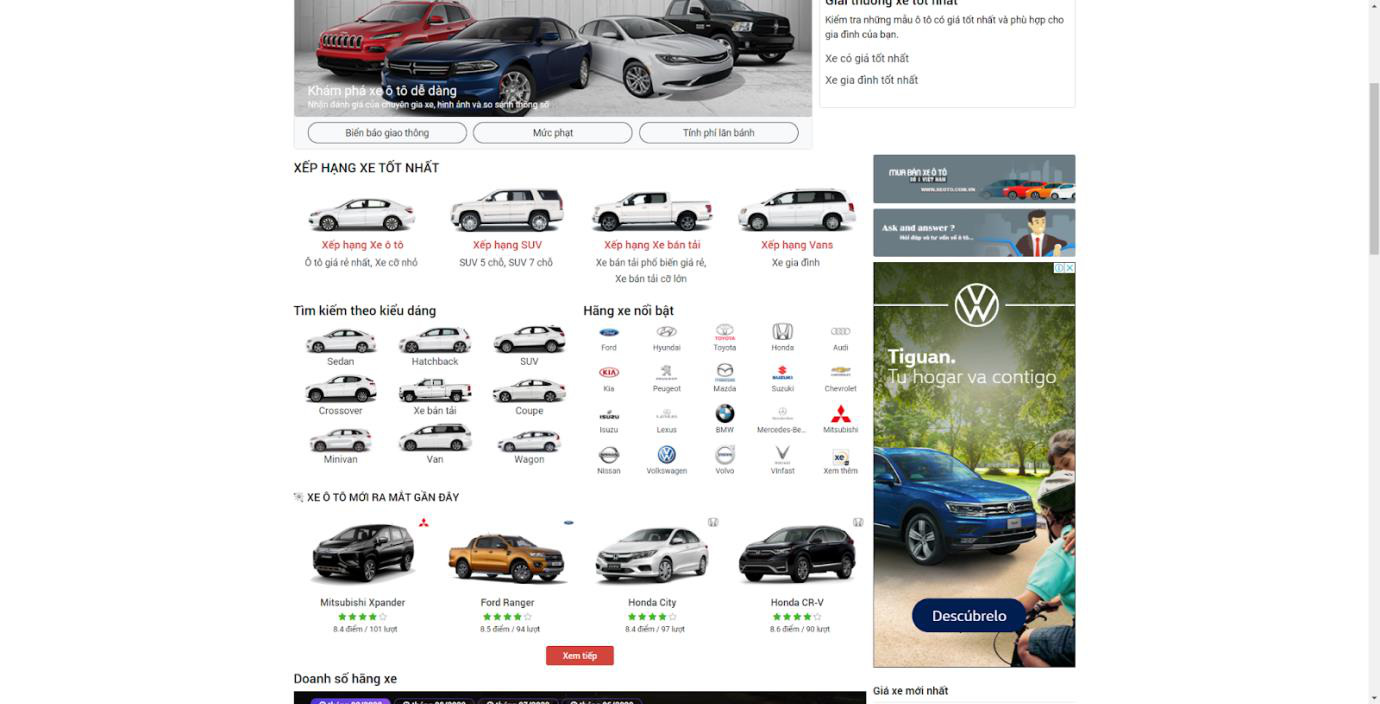Viewport: 1380px width, 704px height.
Task: Select the Vinfast brand logo
Action: click(x=783, y=454)
